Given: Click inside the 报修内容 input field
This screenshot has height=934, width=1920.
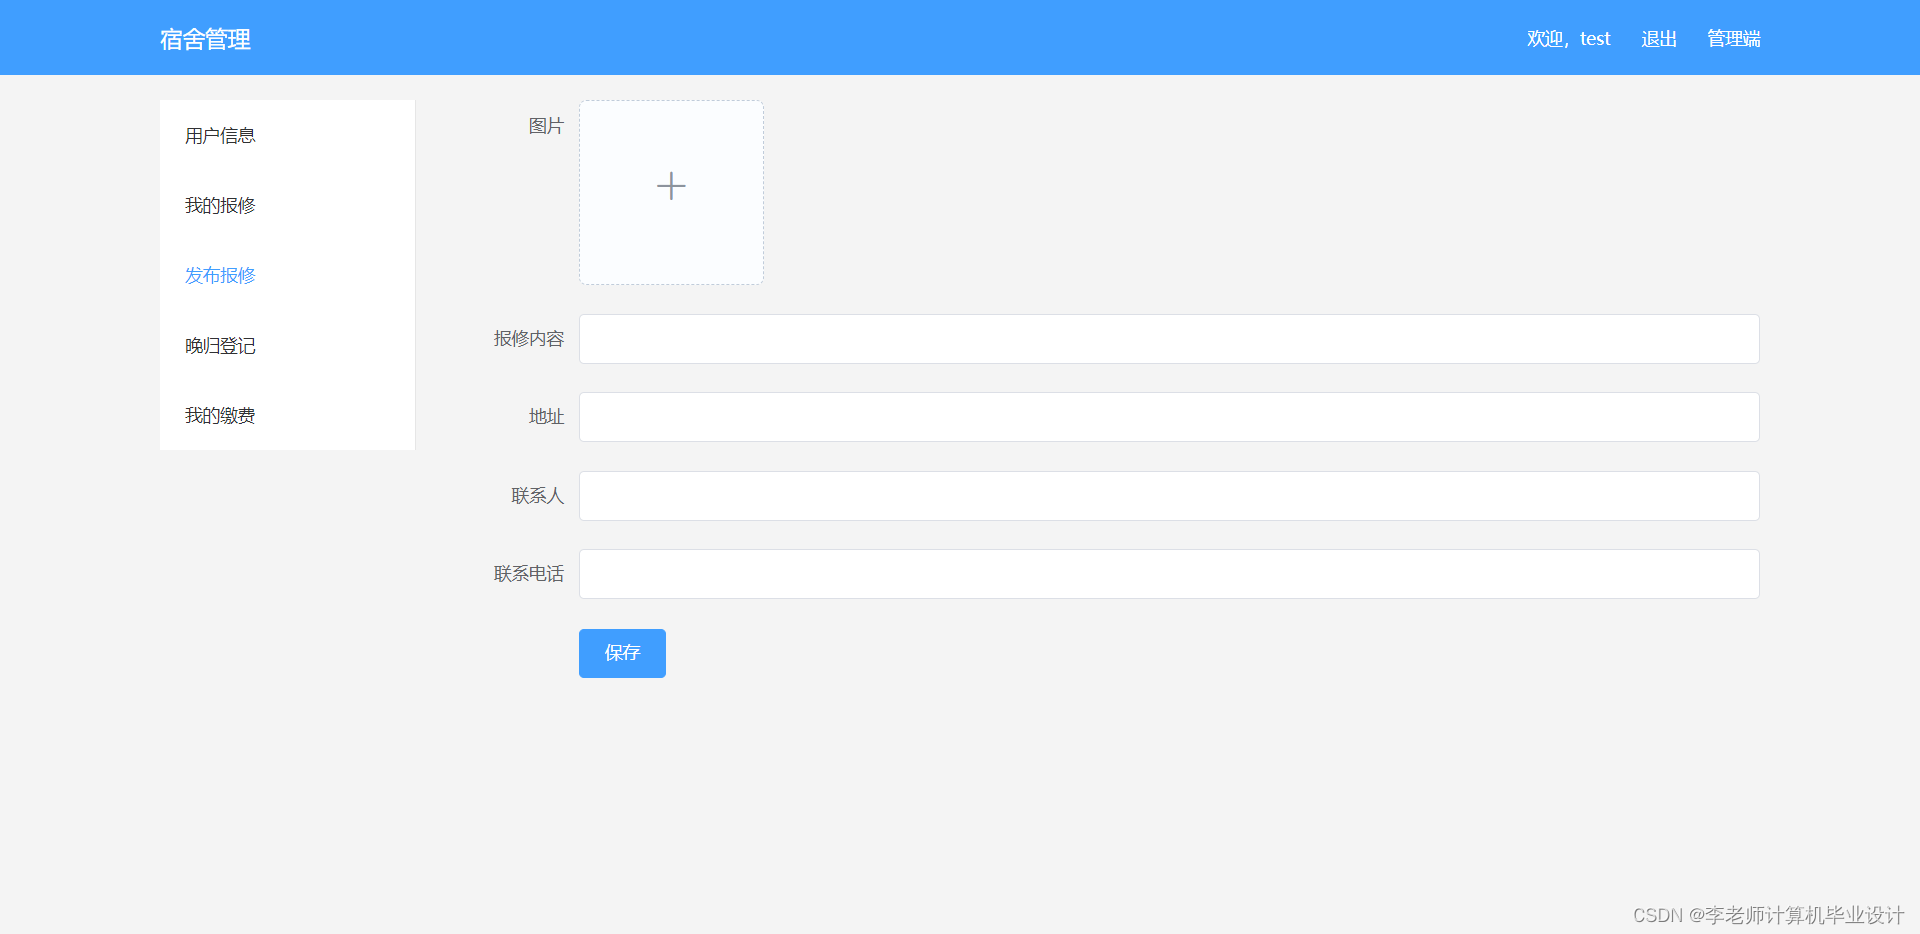Looking at the screenshot, I should click(x=1168, y=339).
